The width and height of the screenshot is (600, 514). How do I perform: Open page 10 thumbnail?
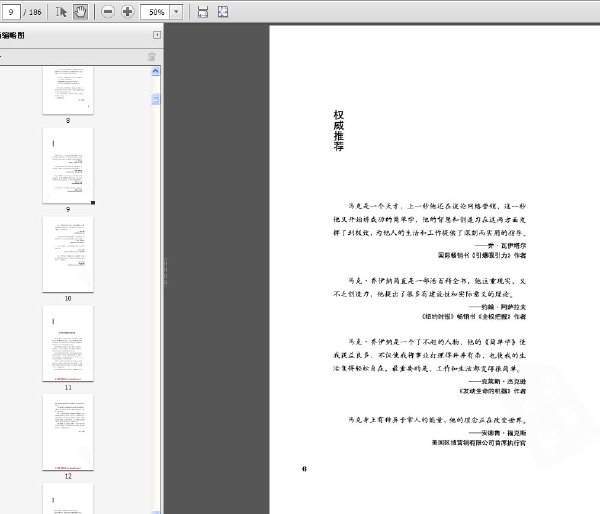click(x=68, y=254)
